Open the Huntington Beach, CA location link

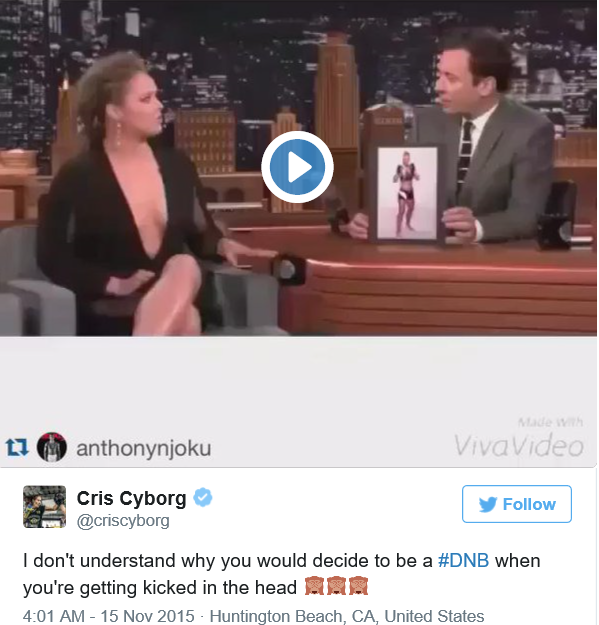pos(347,615)
